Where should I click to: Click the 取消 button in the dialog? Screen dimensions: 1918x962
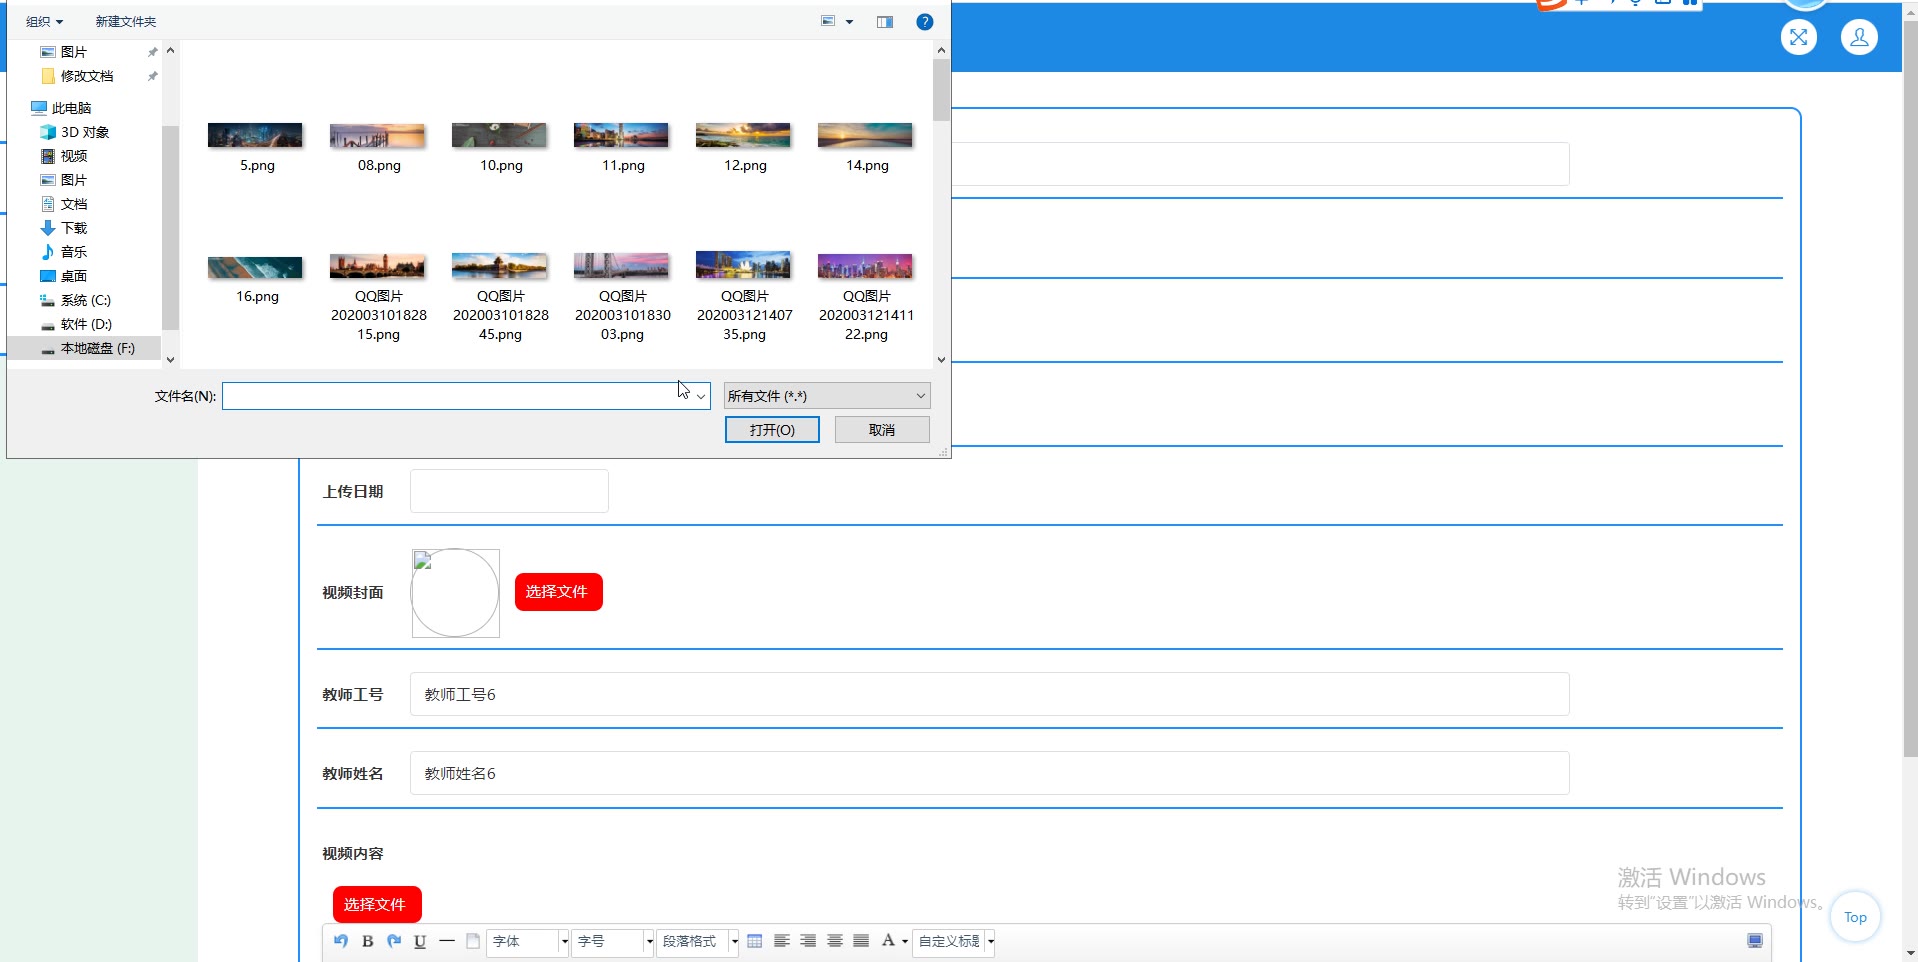882,430
